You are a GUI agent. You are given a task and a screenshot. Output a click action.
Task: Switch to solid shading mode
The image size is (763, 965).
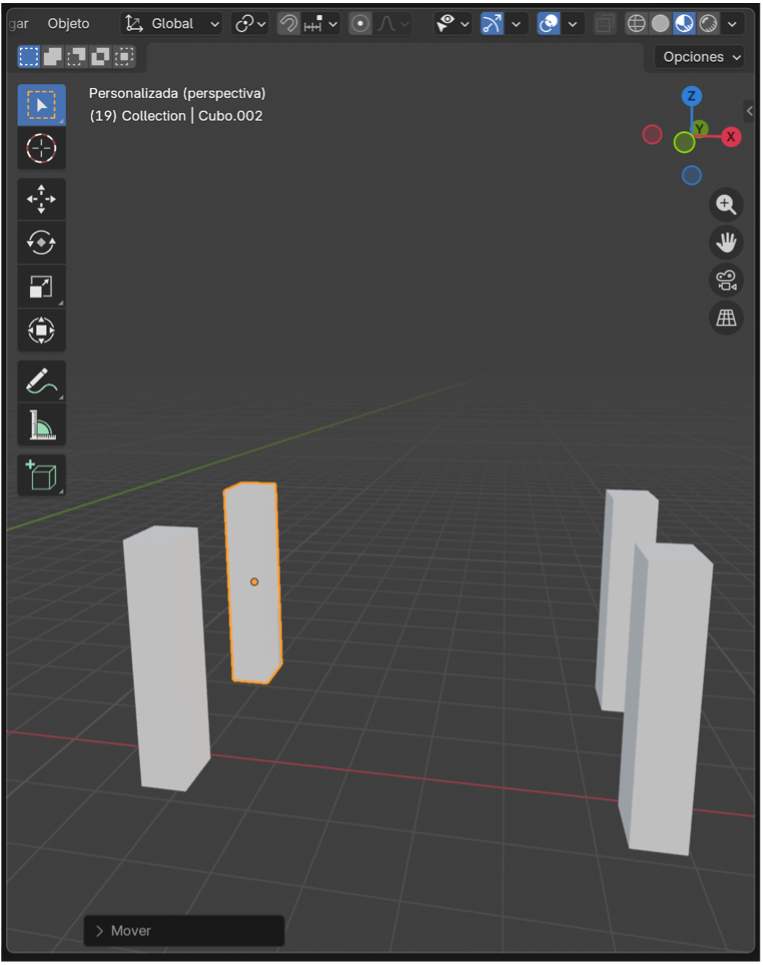point(660,24)
